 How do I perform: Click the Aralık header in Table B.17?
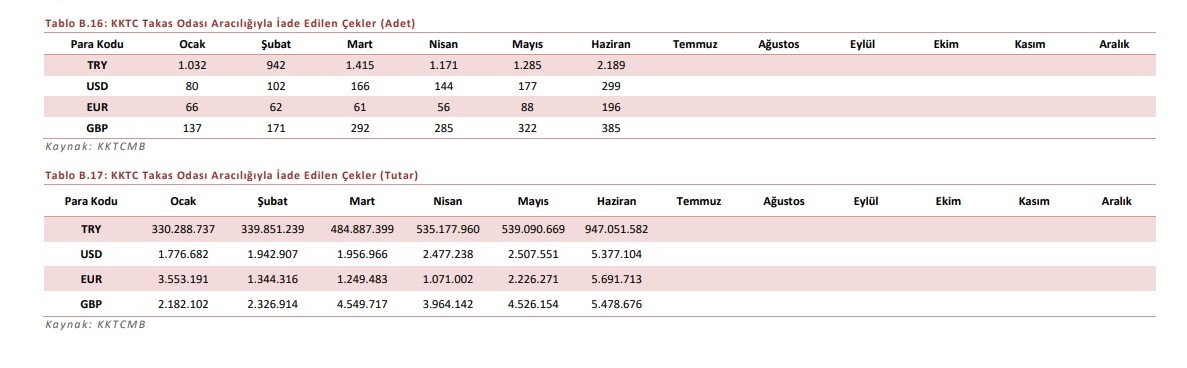coord(1117,201)
